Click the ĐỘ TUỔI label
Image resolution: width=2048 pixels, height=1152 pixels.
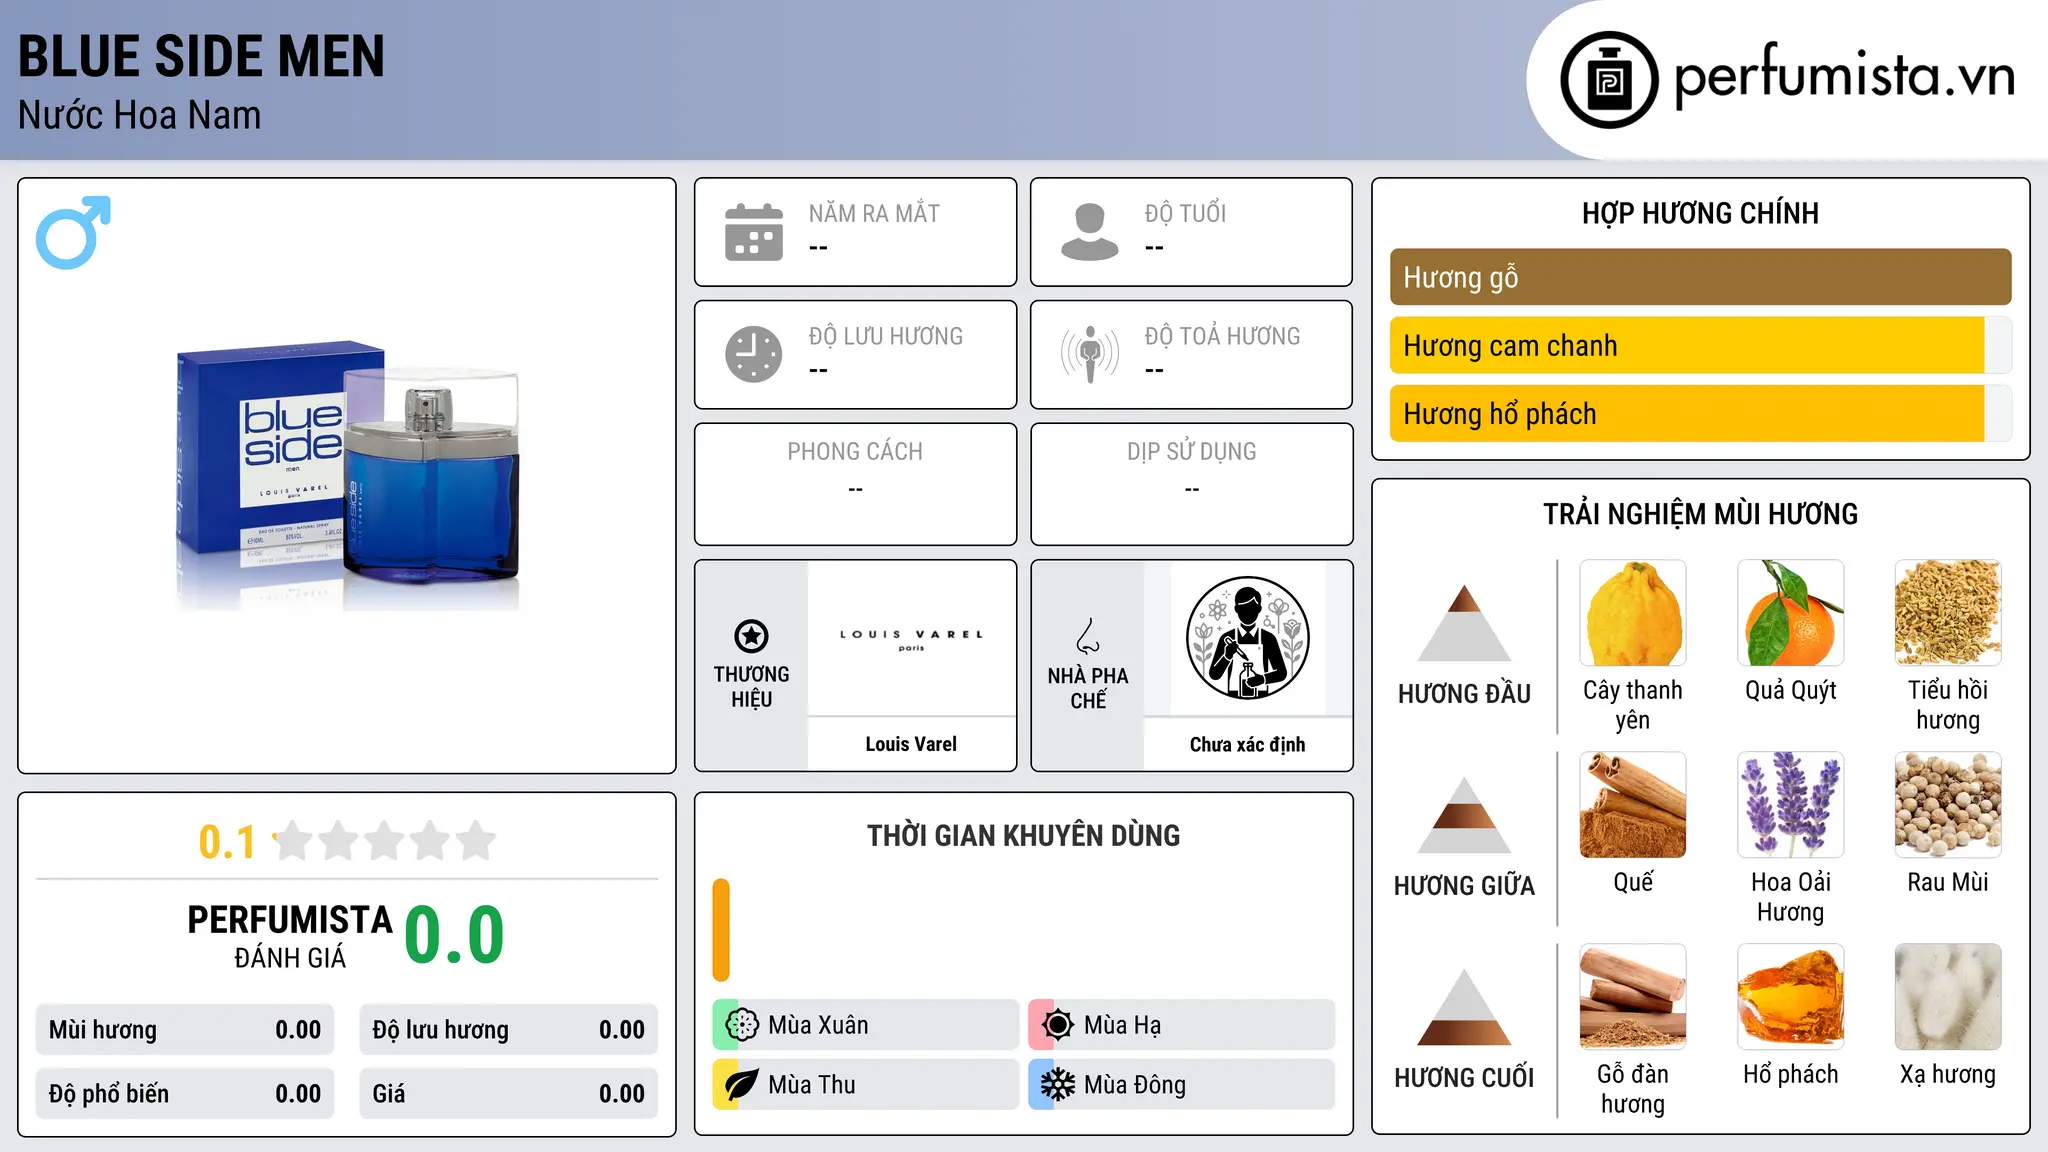(x=1185, y=213)
